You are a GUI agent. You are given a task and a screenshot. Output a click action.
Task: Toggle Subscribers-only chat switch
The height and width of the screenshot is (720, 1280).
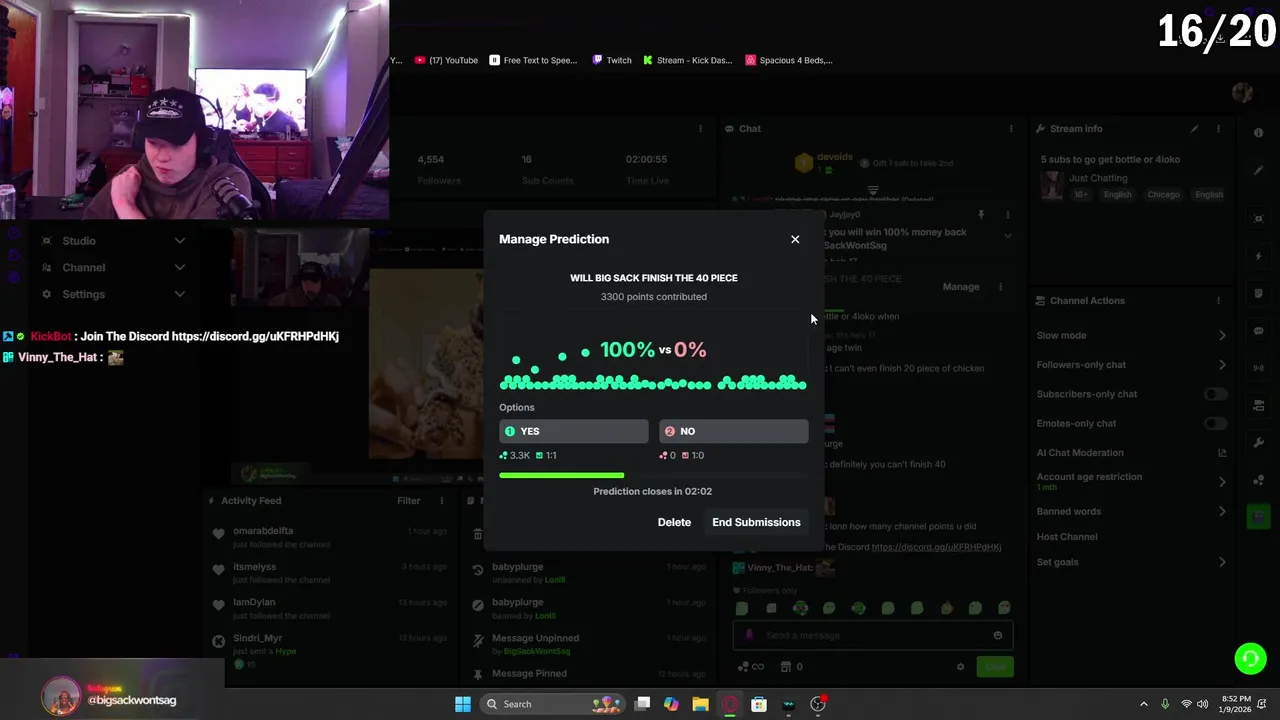coord(1215,394)
